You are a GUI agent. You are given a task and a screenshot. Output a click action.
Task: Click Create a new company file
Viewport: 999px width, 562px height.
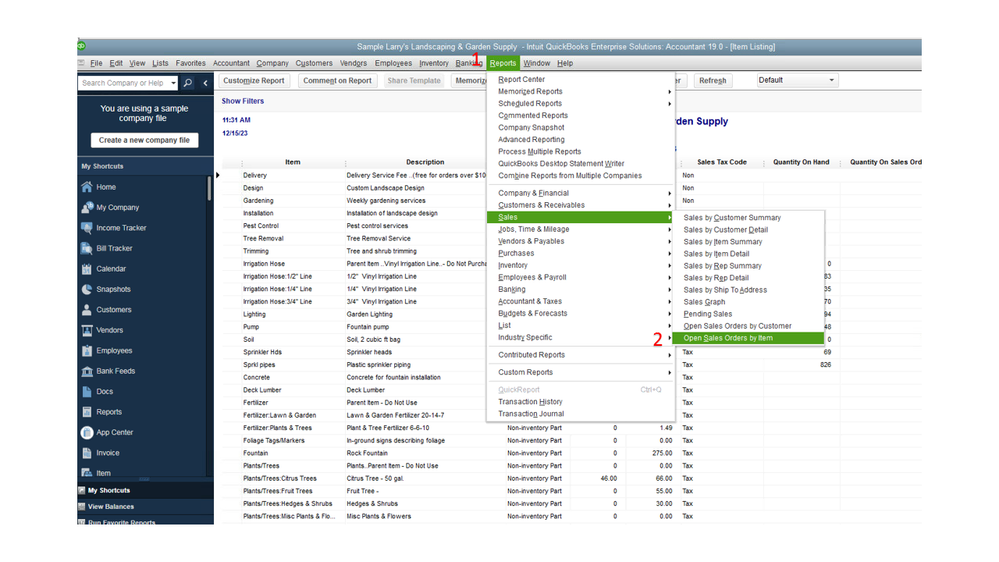[x=144, y=140]
